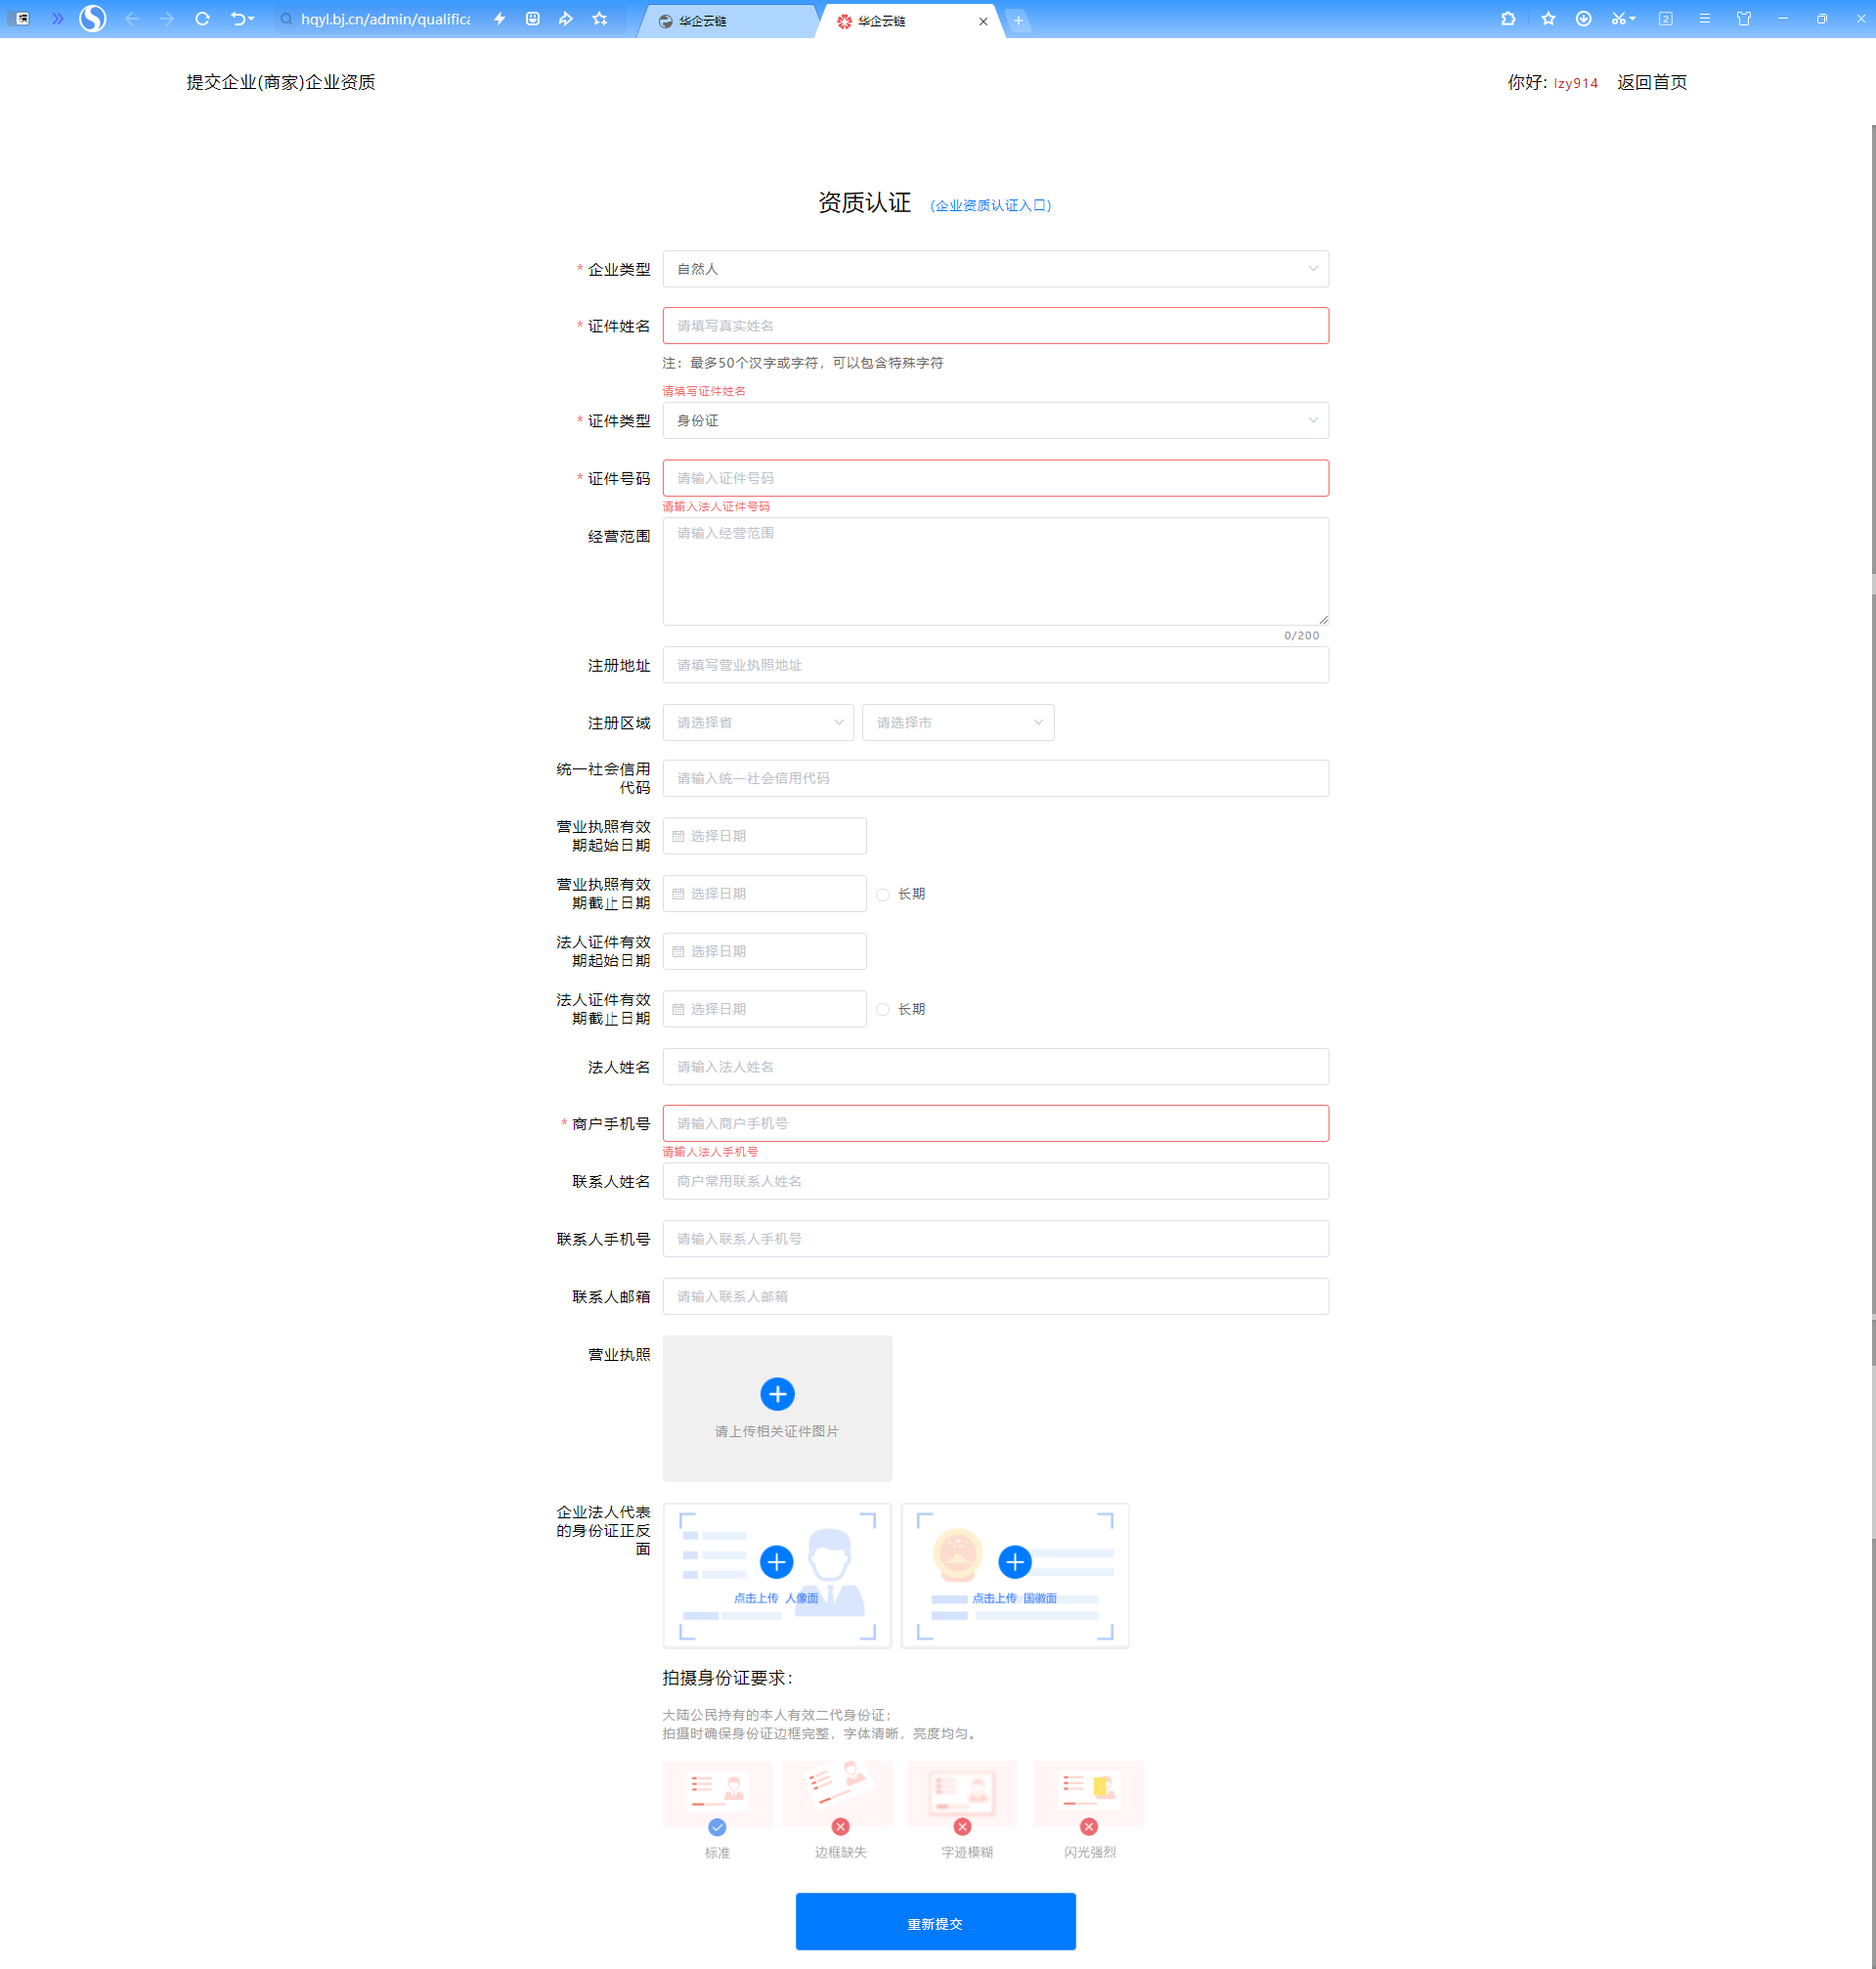Open a new browser tab
1876x1969 pixels.
click(x=1018, y=21)
